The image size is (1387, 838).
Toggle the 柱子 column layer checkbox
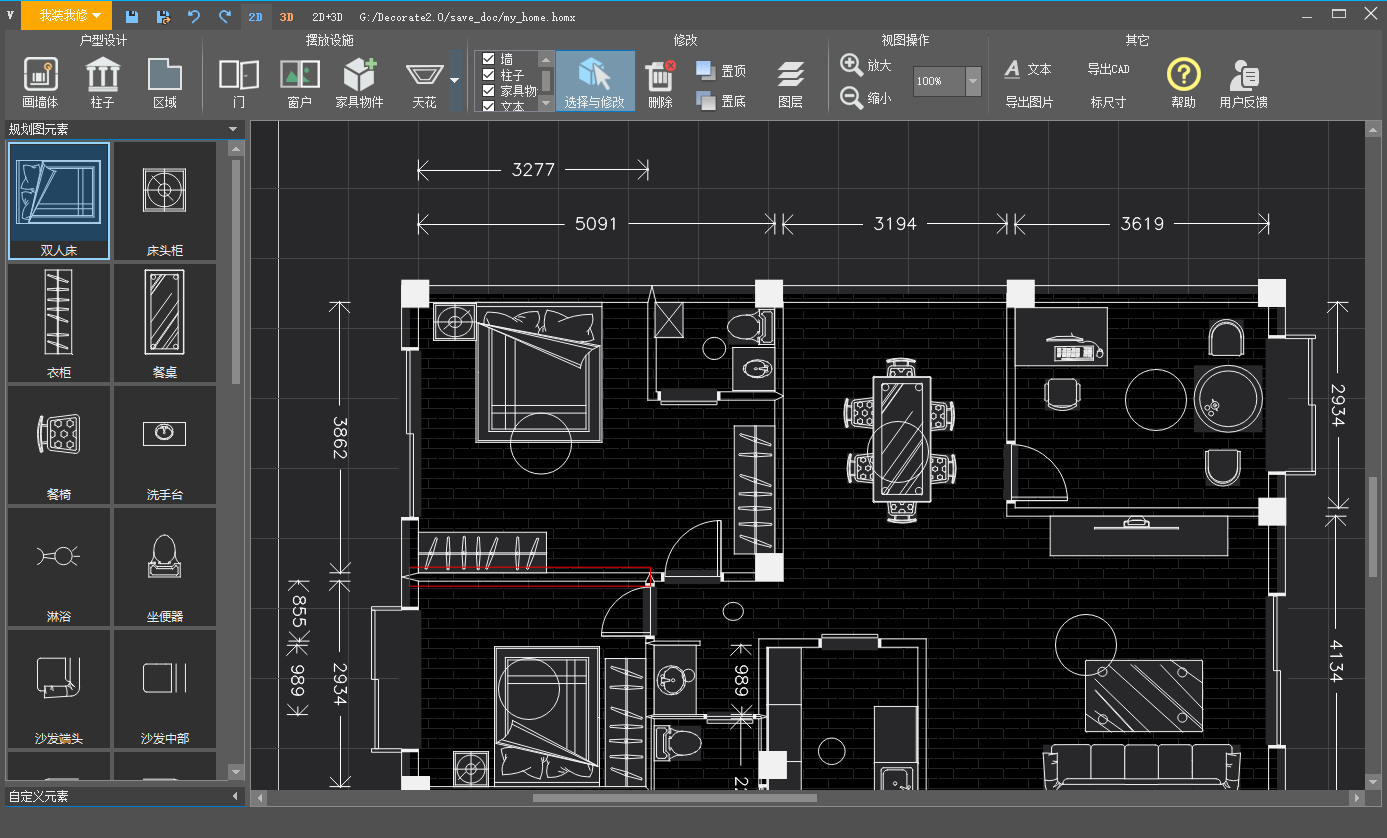489,75
